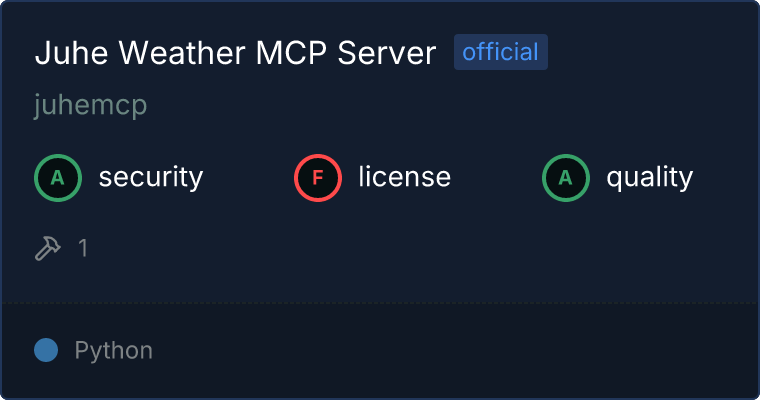Image resolution: width=760 pixels, height=400 pixels.
Task: Click the empty card area beside tool count
Action: tap(422, 248)
